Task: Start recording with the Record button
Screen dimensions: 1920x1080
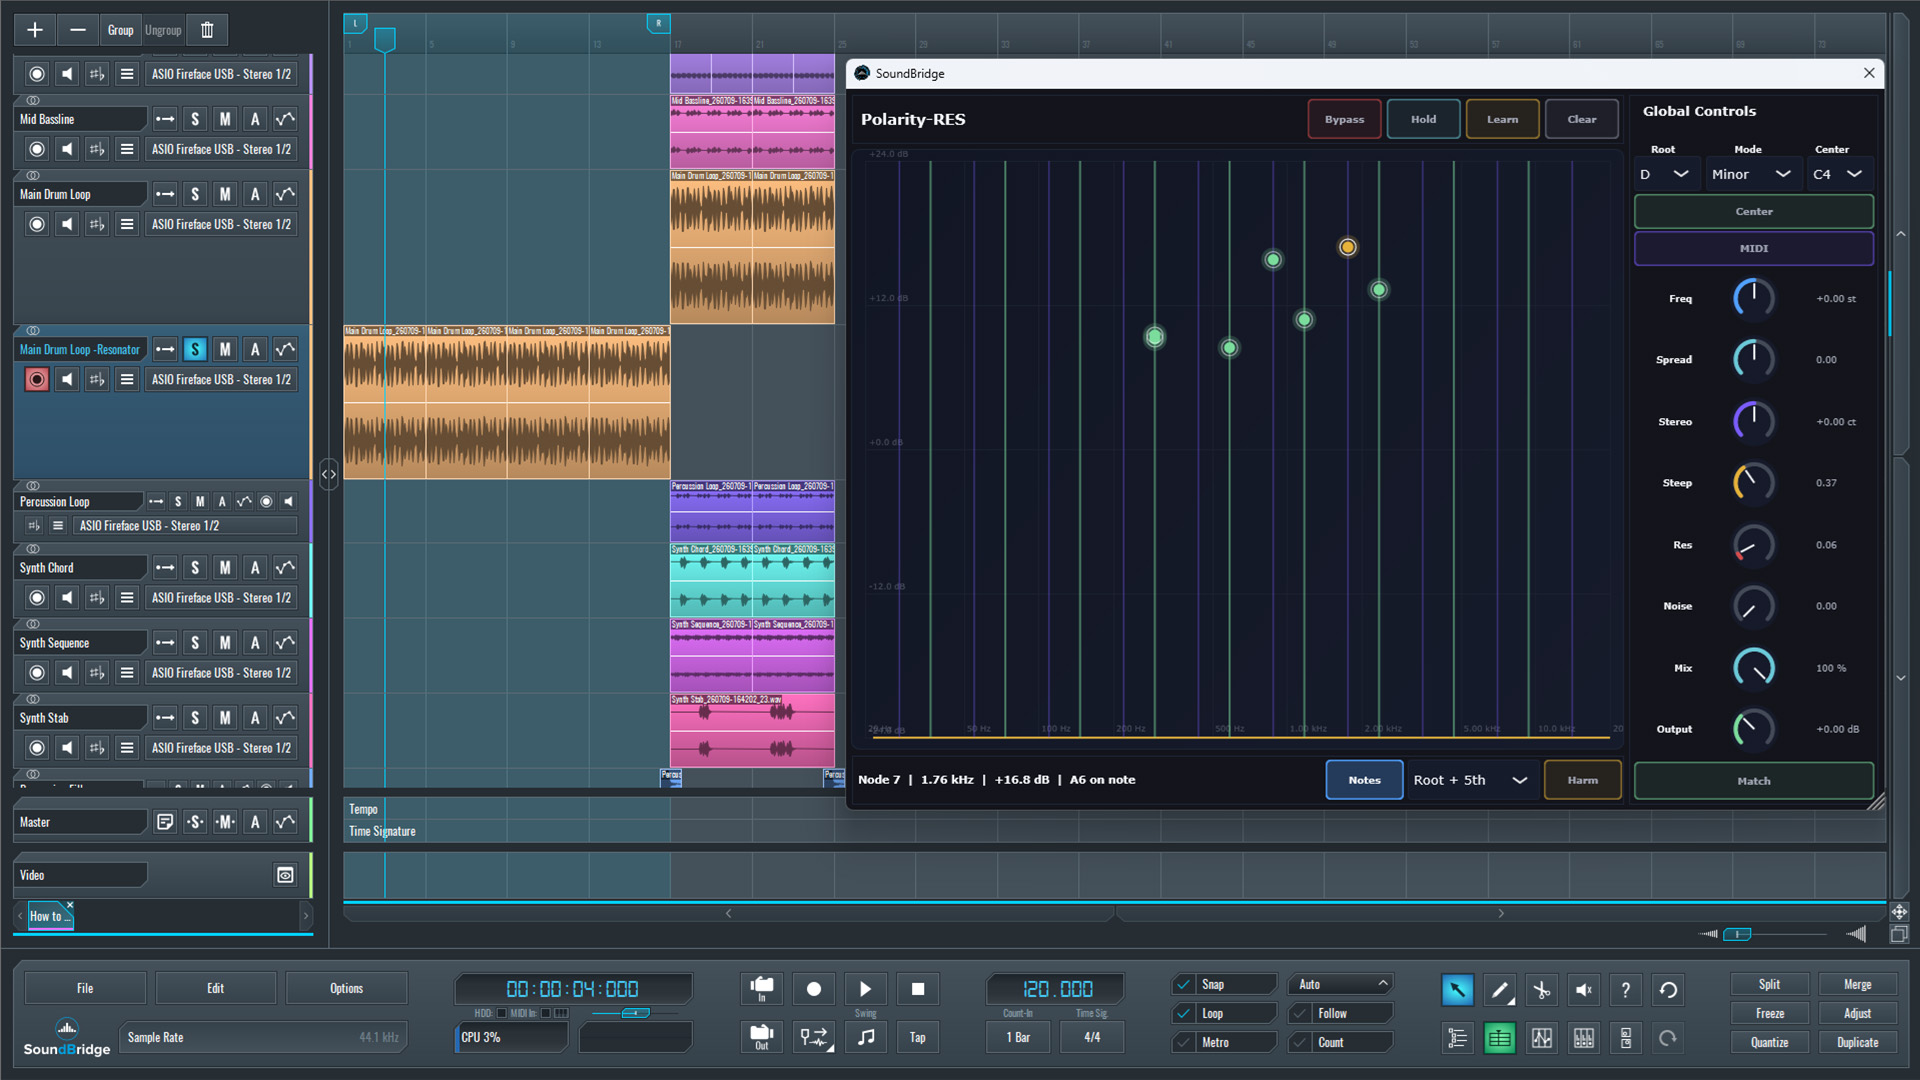Action: click(x=814, y=989)
